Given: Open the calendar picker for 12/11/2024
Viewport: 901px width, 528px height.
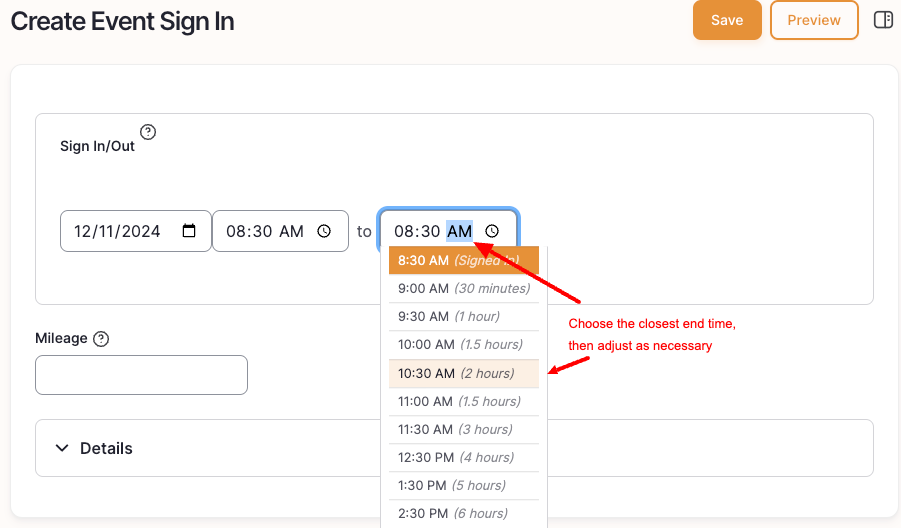Looking at the screenshot, I should pyautogui.click(x=189, y=231).
